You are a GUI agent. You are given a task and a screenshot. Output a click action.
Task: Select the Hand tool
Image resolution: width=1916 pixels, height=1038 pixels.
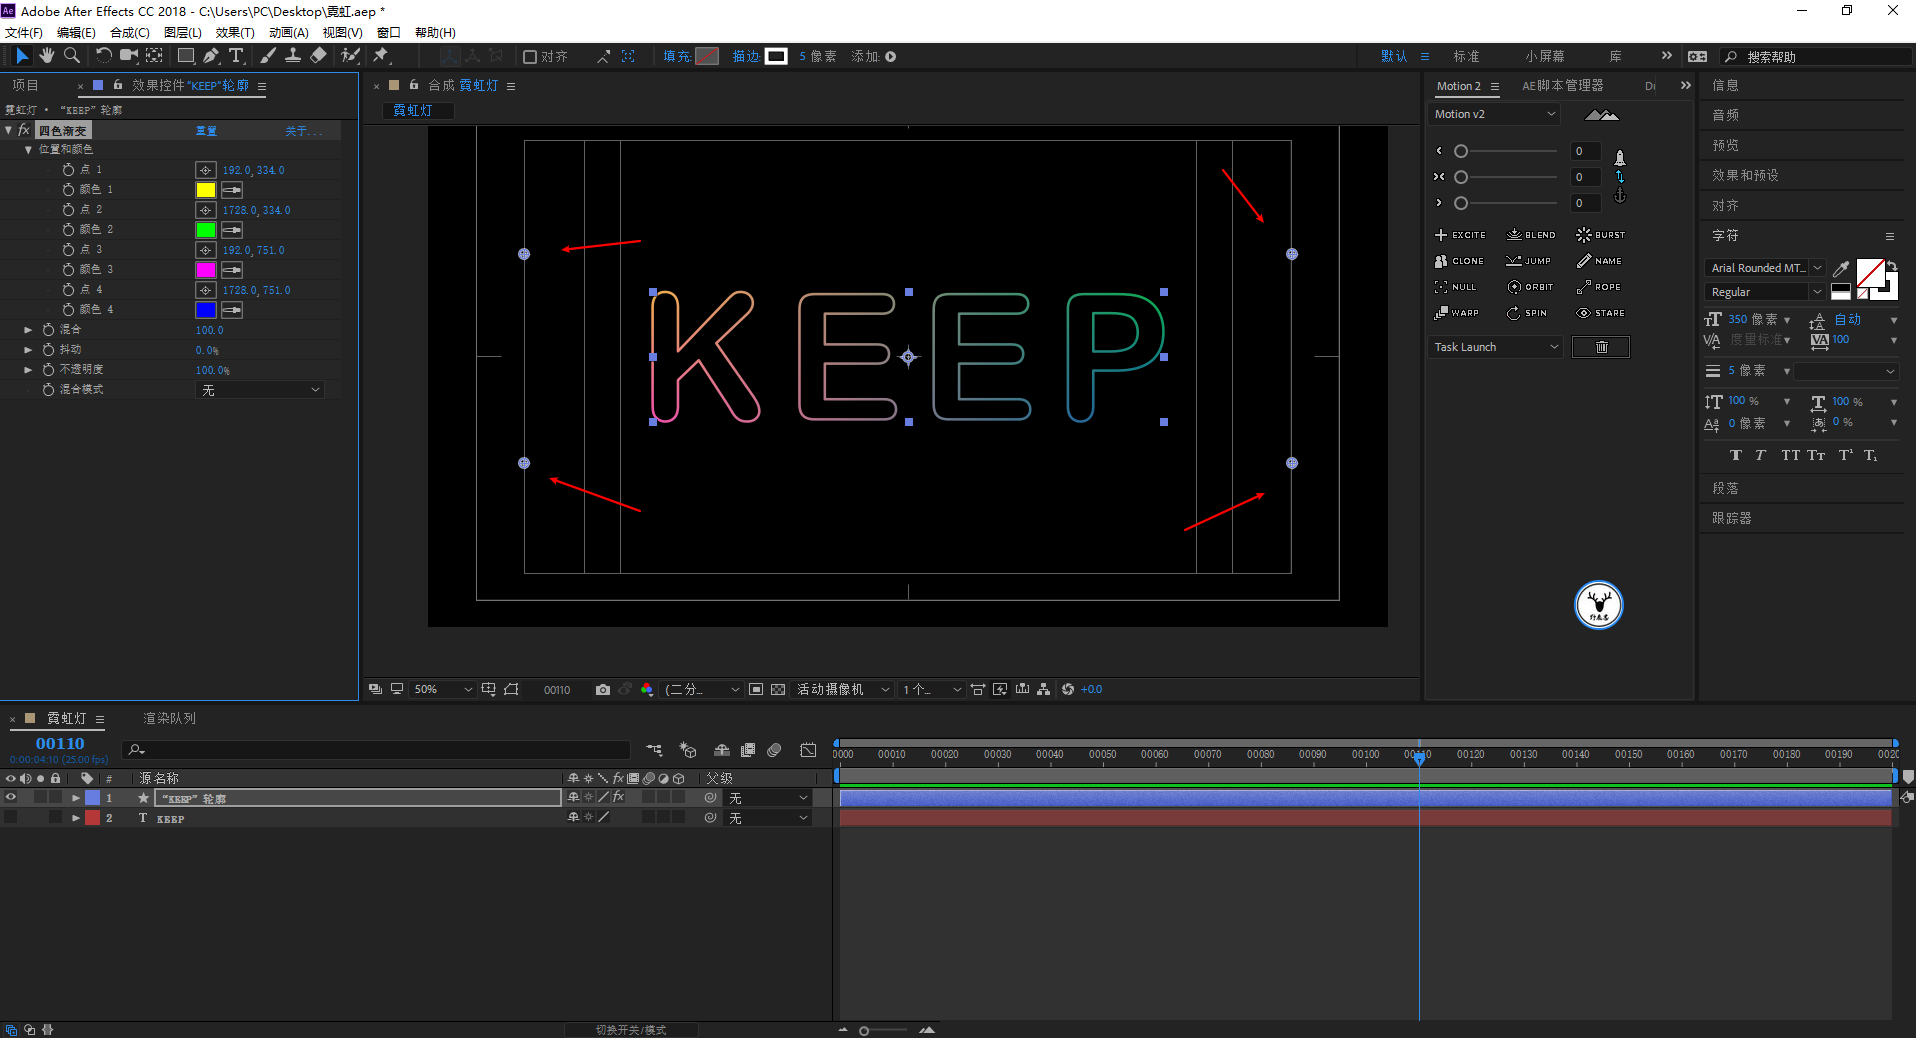pos(47,56)
